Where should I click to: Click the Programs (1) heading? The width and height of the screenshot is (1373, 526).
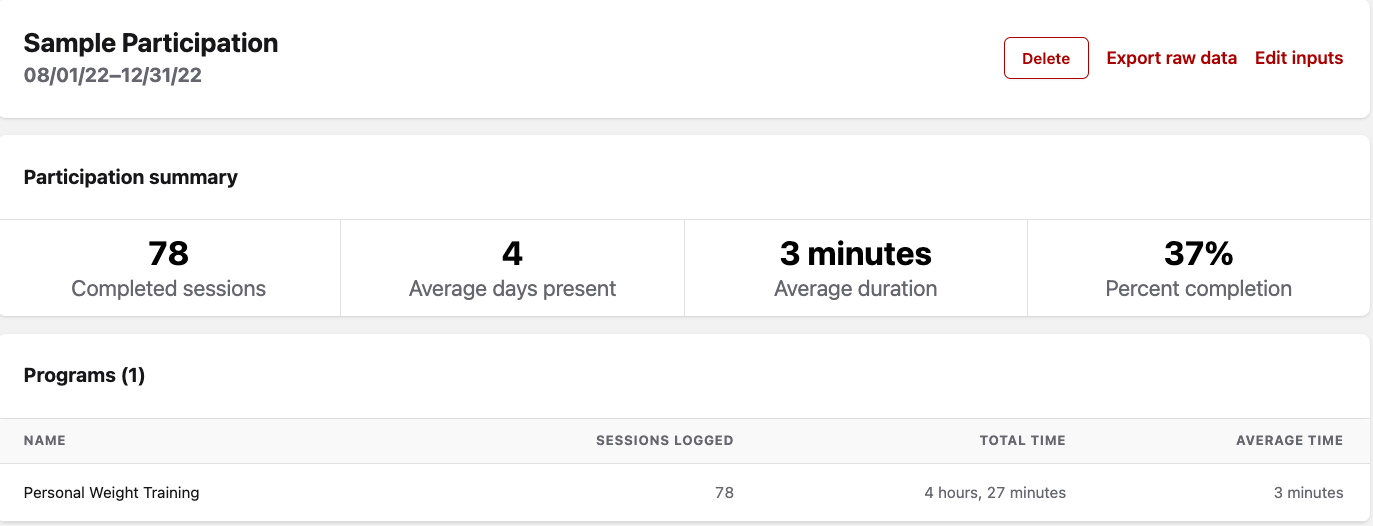coord(84,375)
